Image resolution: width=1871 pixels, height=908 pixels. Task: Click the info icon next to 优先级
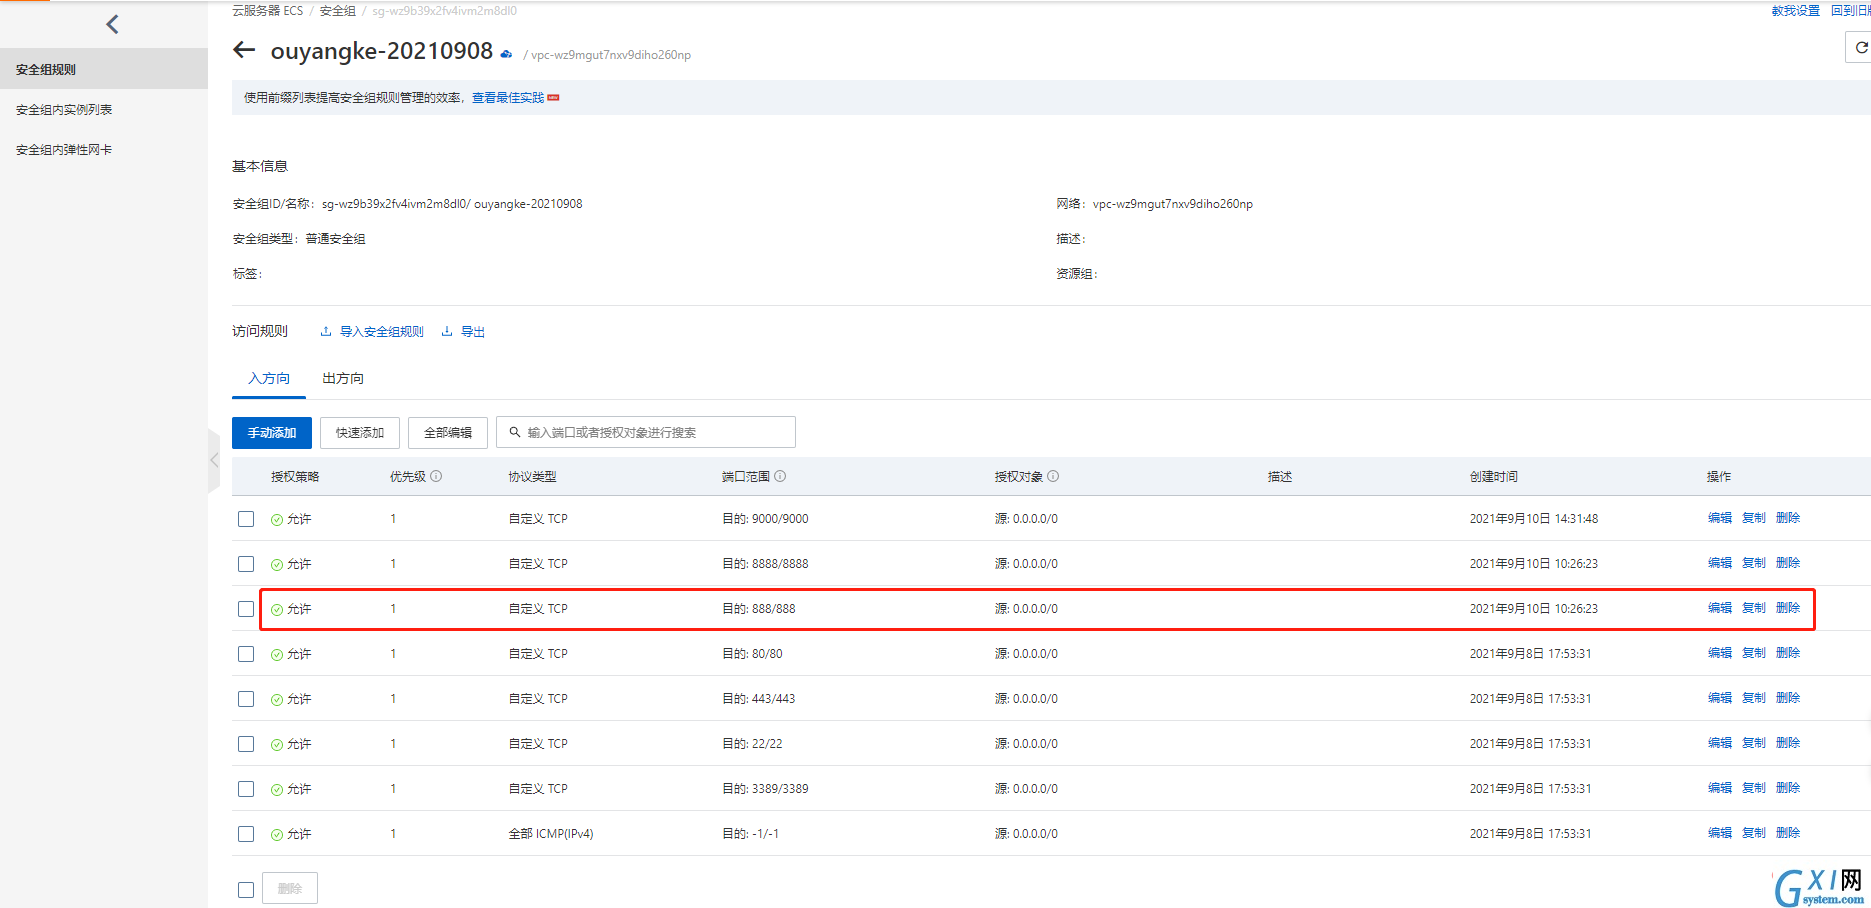click(436, 477)
